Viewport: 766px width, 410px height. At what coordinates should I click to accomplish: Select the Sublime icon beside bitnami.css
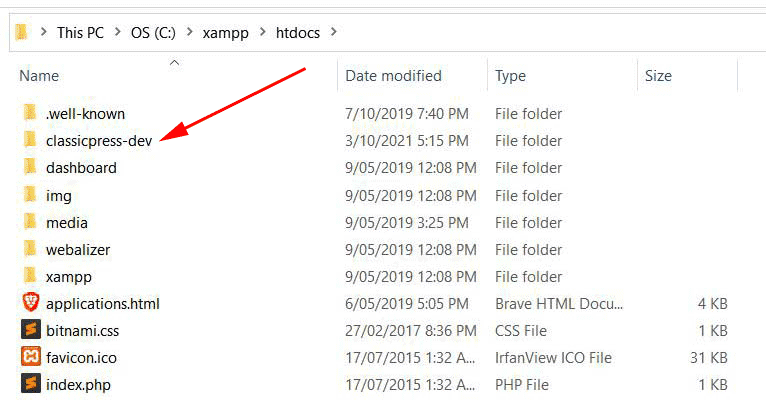pos(30,330)
